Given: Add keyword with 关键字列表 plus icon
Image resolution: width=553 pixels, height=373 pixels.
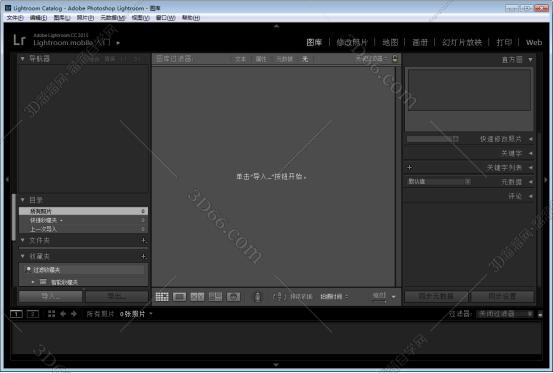Looking at the screenshot, I should [409, 167].
